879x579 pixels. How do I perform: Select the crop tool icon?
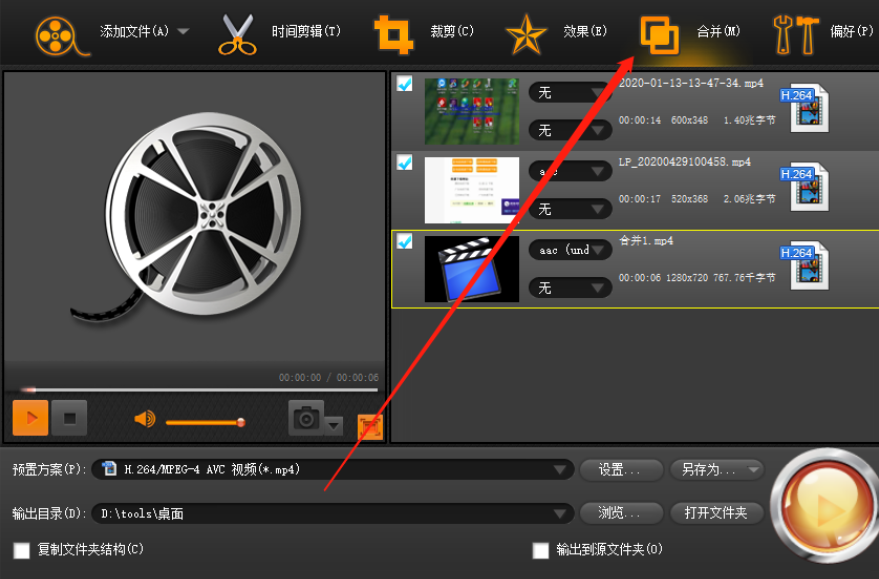pos(394,35)
